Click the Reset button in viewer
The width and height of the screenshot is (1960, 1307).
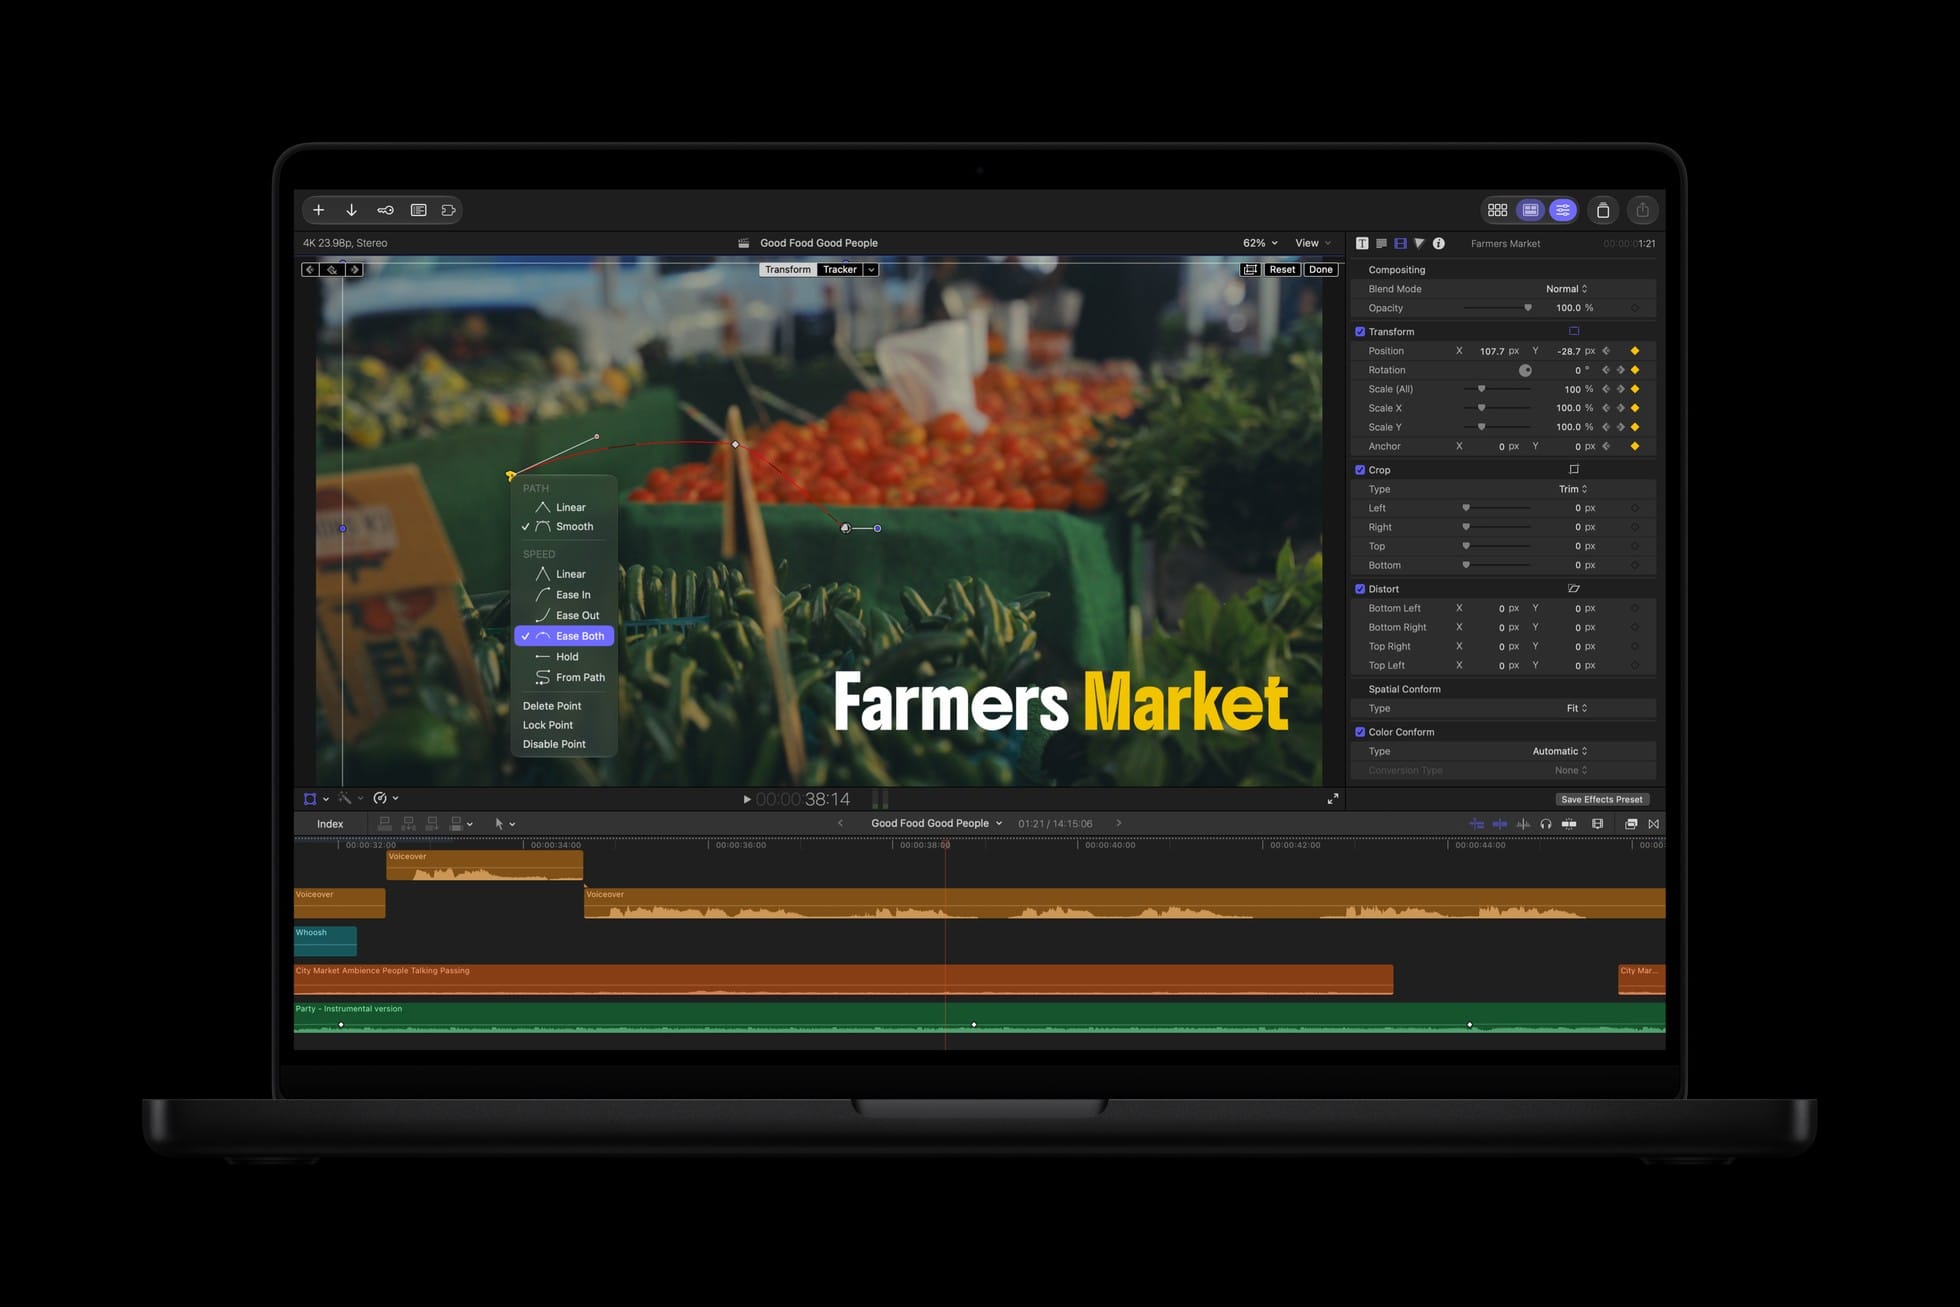click(1282, 270)
